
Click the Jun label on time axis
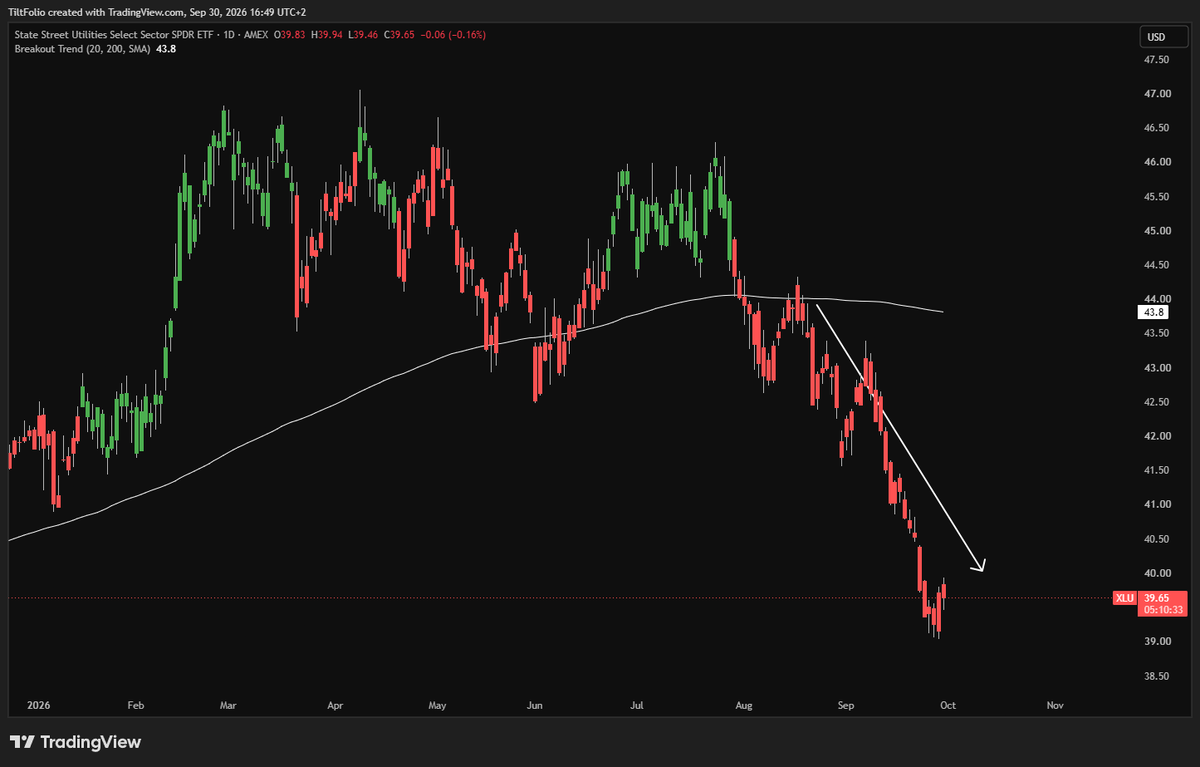click(x=535, y=705)
